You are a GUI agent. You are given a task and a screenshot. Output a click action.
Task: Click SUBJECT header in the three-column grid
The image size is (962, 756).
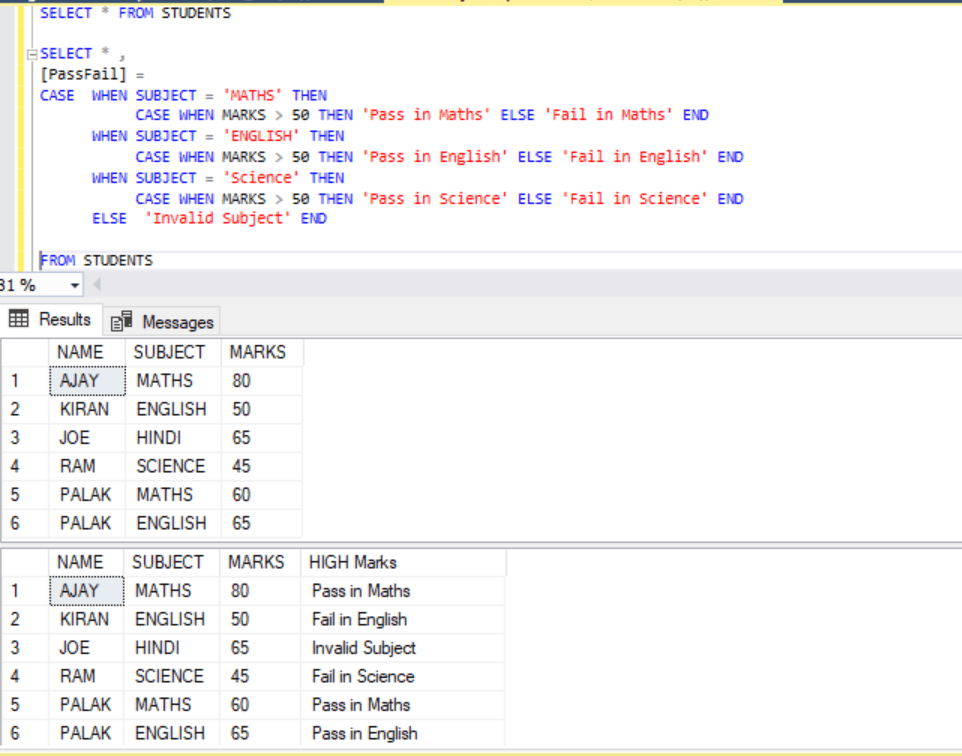click(x=173, y=352)
